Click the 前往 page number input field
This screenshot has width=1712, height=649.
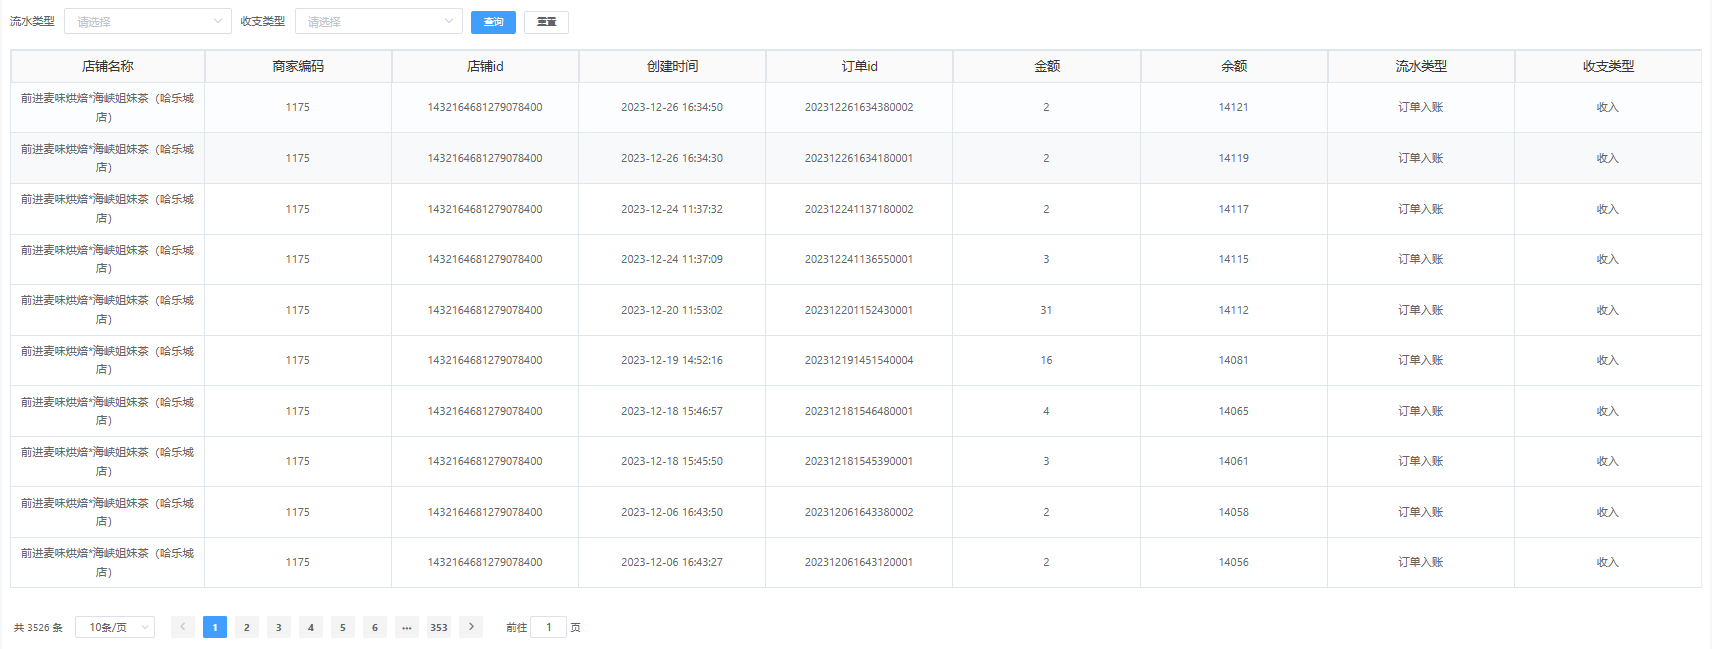coord(548,627)
